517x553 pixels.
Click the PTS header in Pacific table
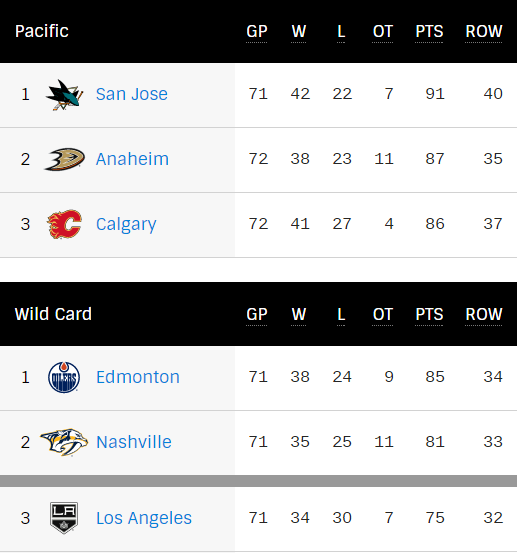429,32
